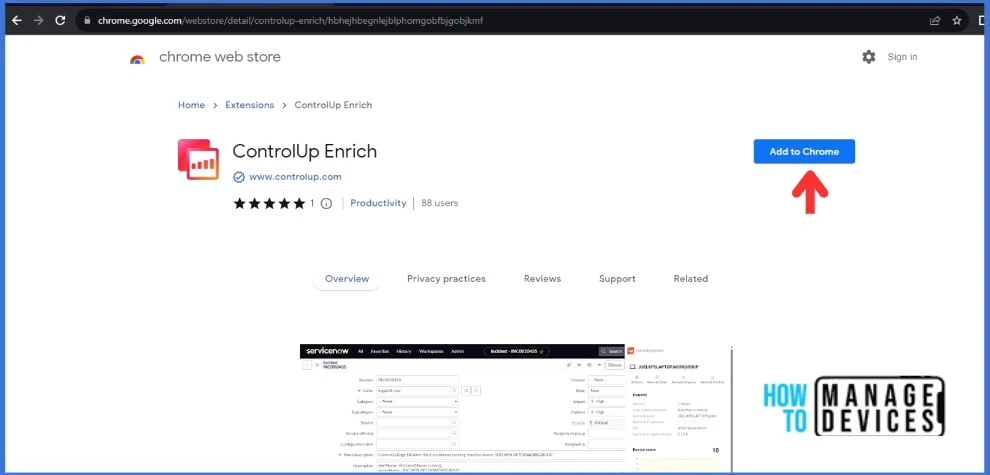Screen dimensions: 990x475
Task: Go to the Home breadcrumb
Action: click(x=191, y=105)
